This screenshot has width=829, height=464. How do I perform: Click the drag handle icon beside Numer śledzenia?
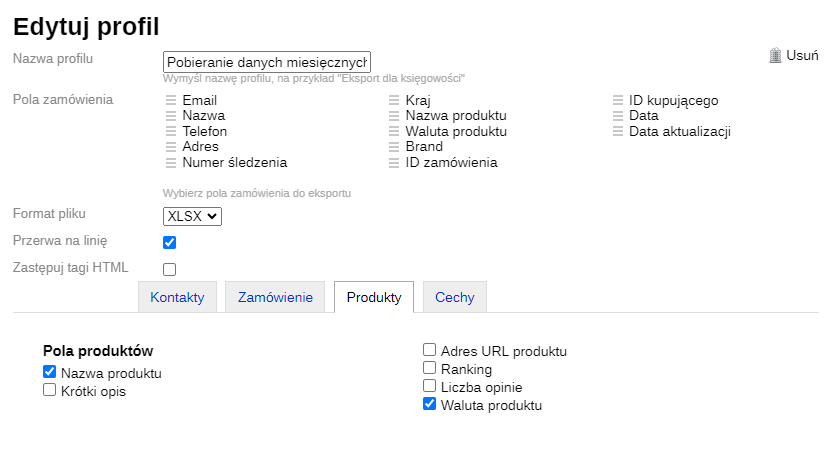pyautogui.click(x=170, y=163)
